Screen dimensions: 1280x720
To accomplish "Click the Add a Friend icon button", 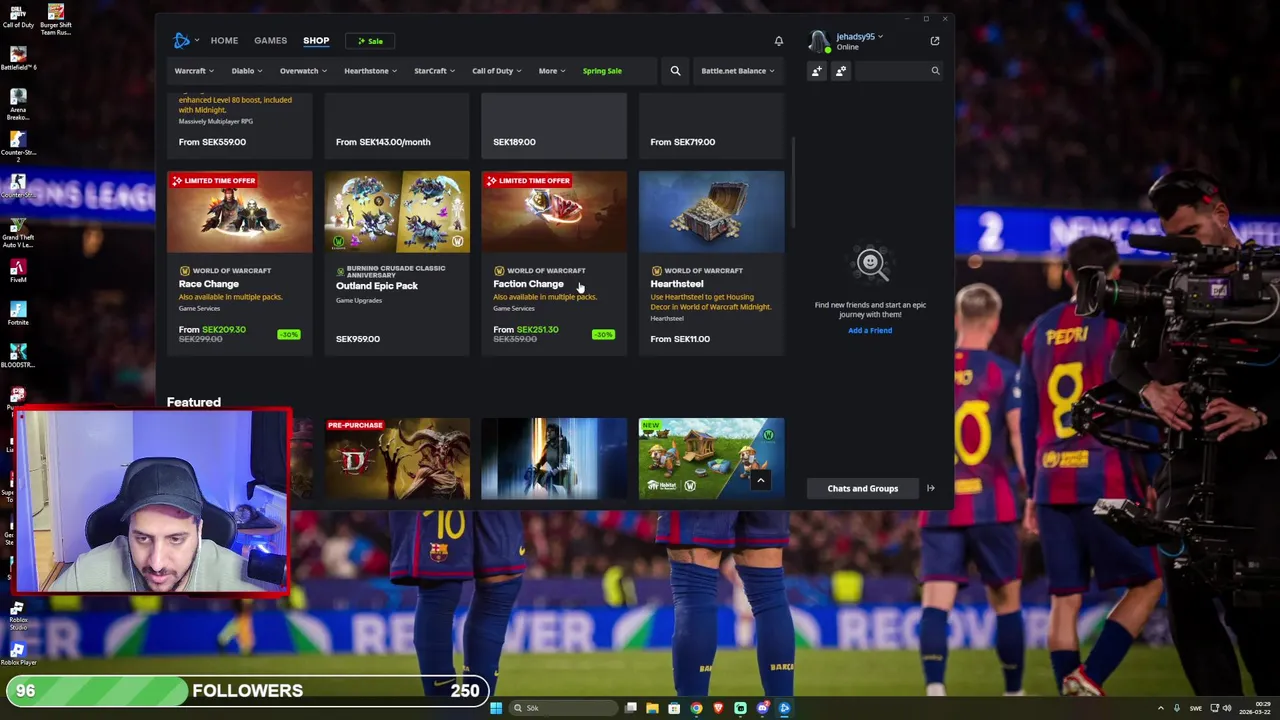I will [x=817, y=71].
